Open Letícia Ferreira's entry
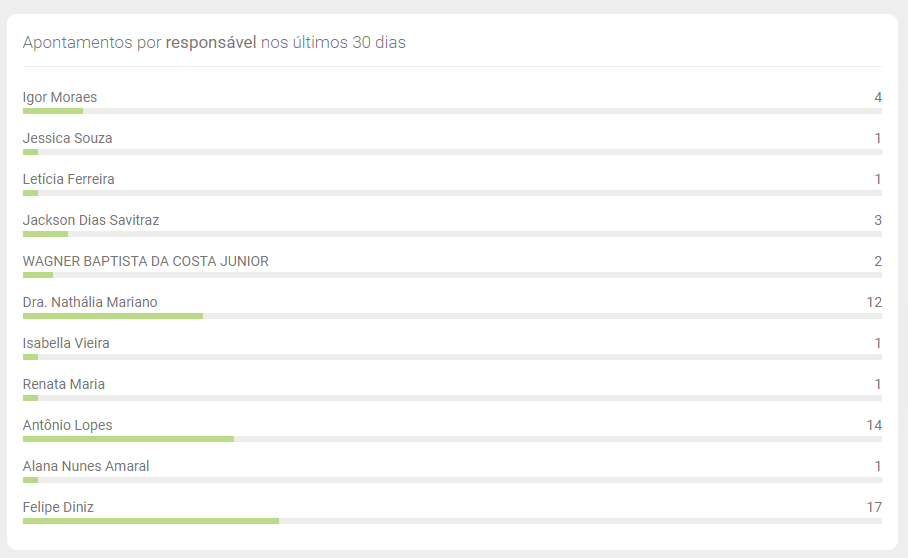Screen dimensions: 908x558 tap(68, 179)
